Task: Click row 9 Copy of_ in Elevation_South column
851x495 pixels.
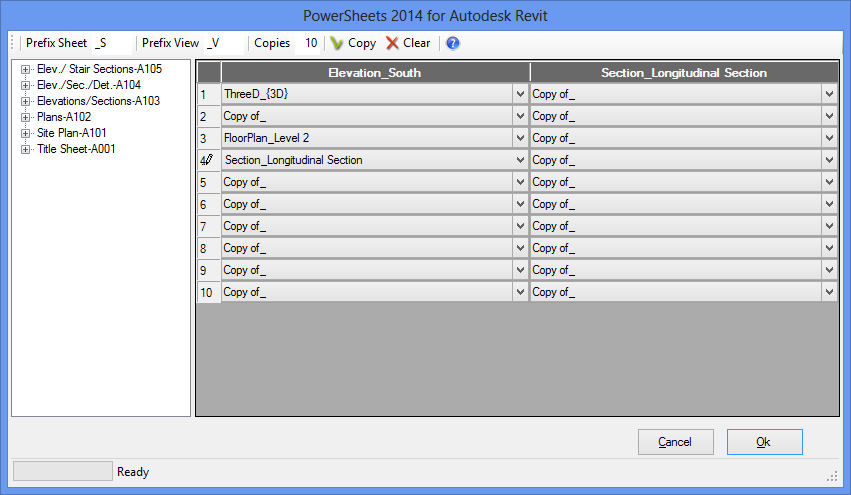Action: pyautogui.click(x=367, y=270)
